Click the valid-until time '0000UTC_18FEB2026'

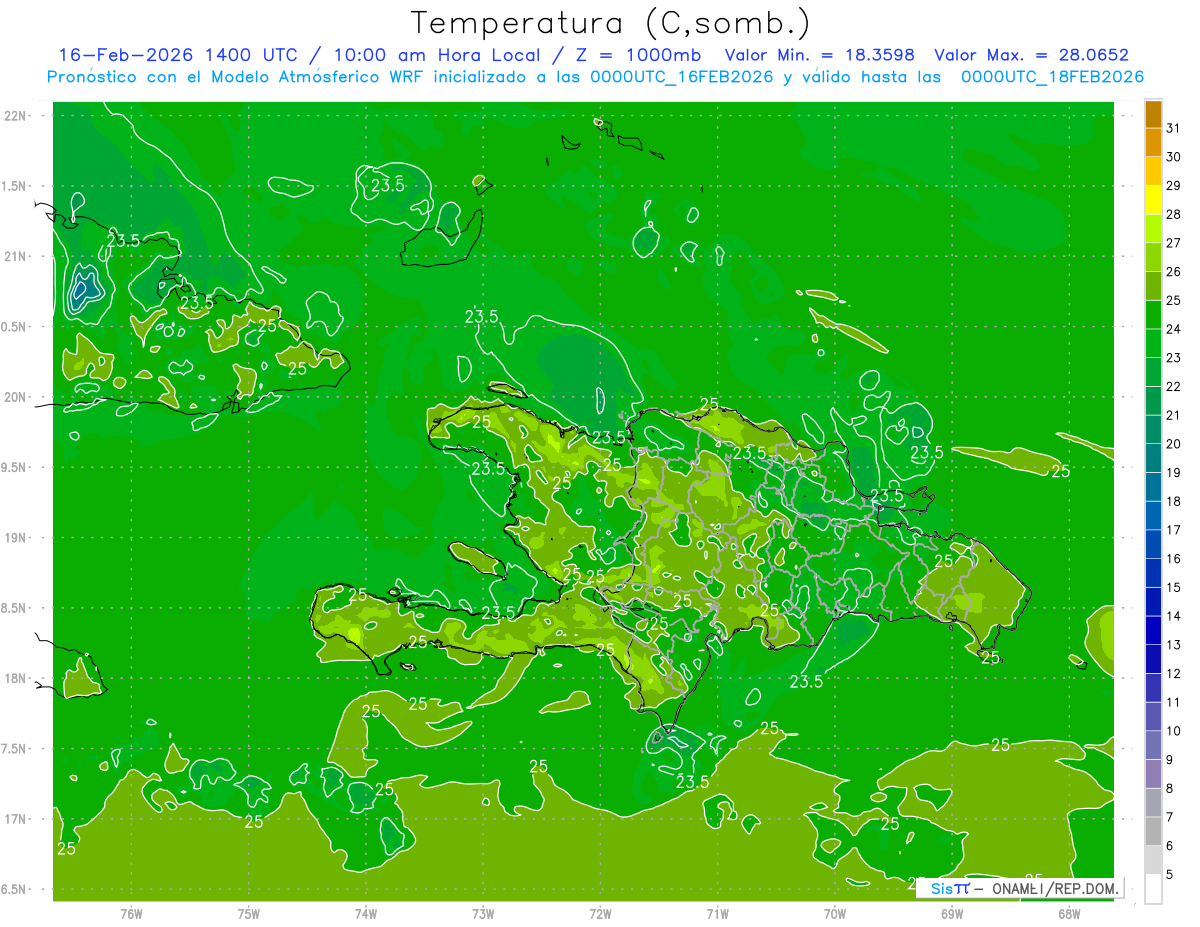1052,77
